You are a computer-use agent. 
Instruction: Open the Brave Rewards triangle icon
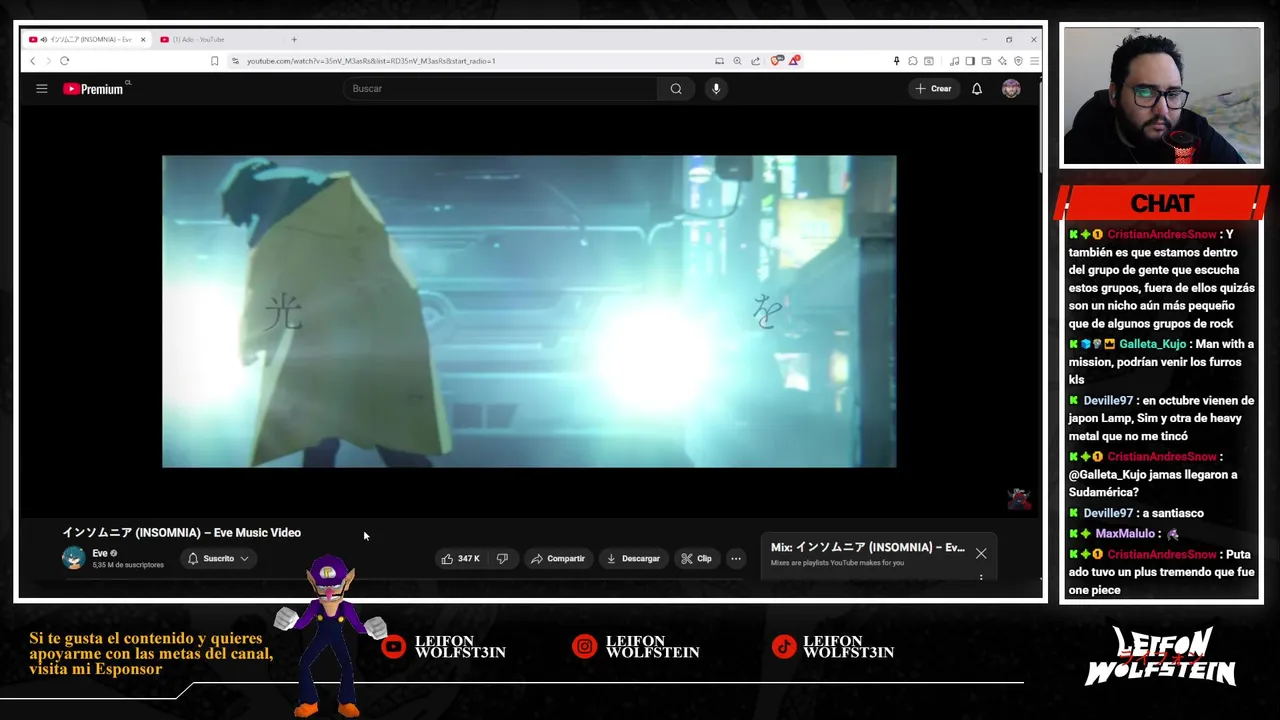point(794,61)
